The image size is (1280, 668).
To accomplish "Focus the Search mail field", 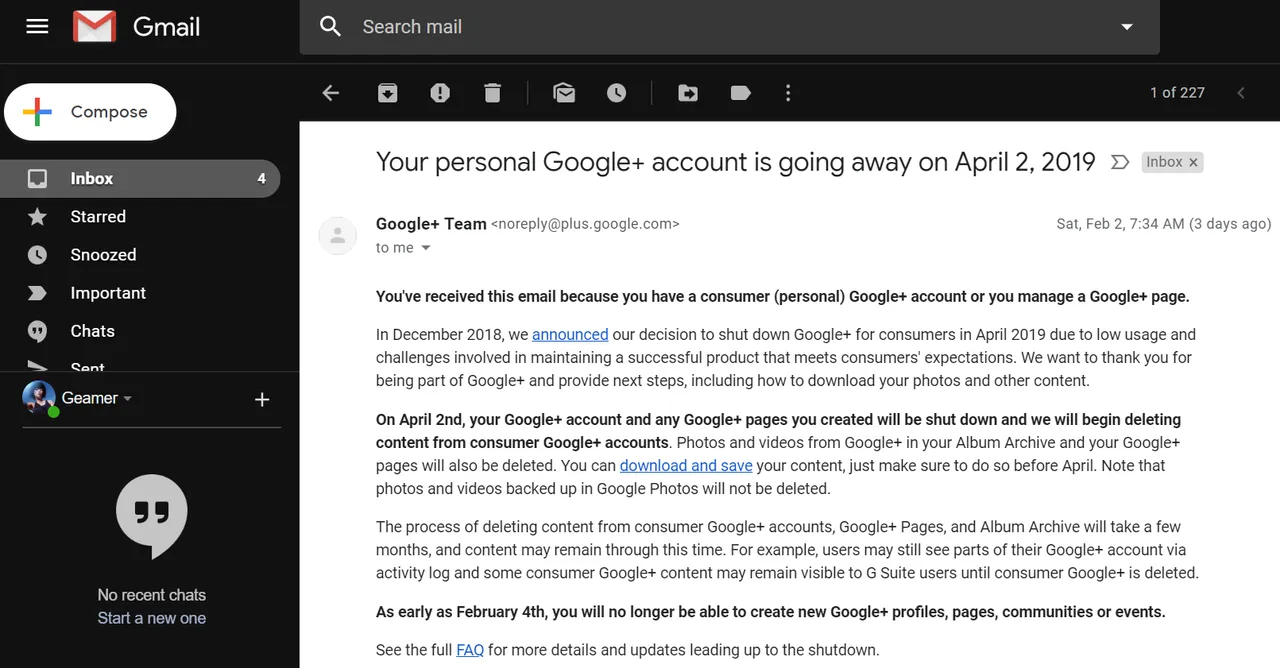I will tap(730, 27).
